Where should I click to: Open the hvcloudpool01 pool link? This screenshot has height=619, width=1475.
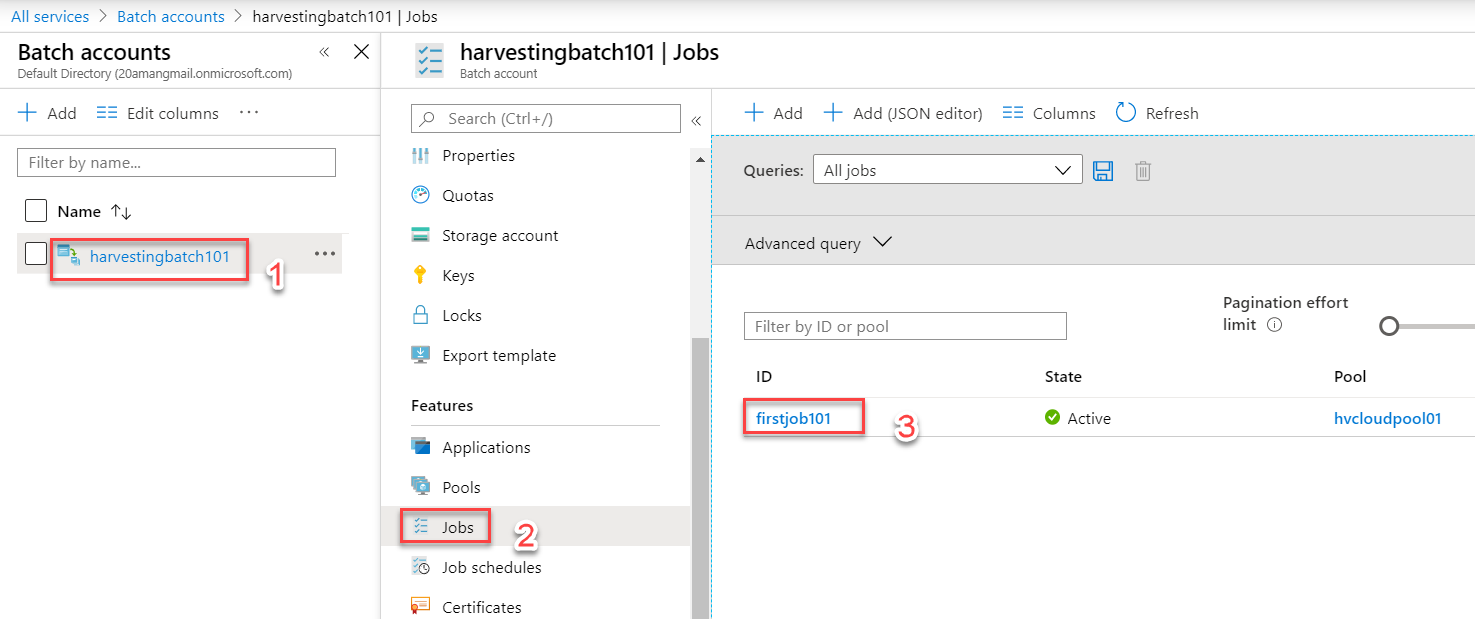tap(1388, 418)
